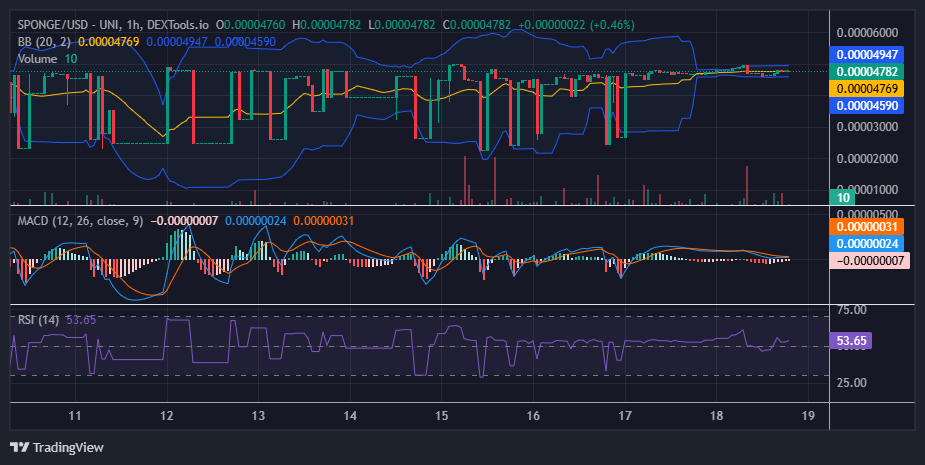This screenshot has height=465, width=925.
Task: Click date label 17 on time axis
Action: pos(625,415)
